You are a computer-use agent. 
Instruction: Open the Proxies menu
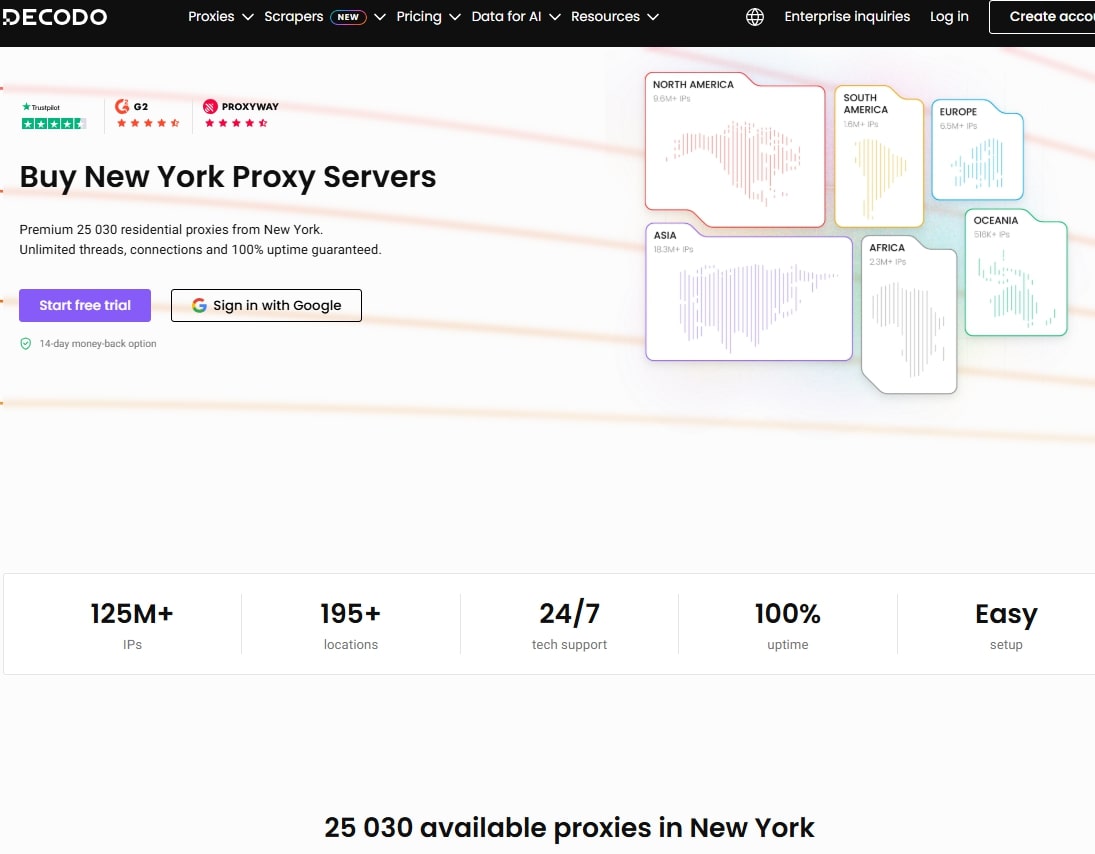point(211,17)
